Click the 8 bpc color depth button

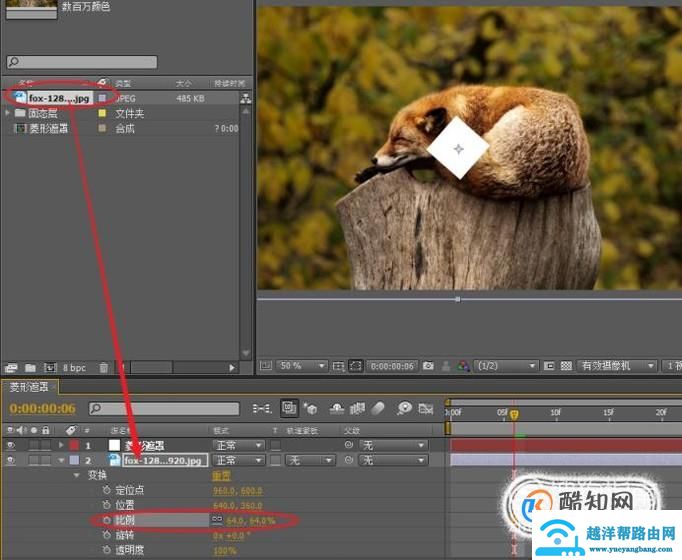pos(74,368)
